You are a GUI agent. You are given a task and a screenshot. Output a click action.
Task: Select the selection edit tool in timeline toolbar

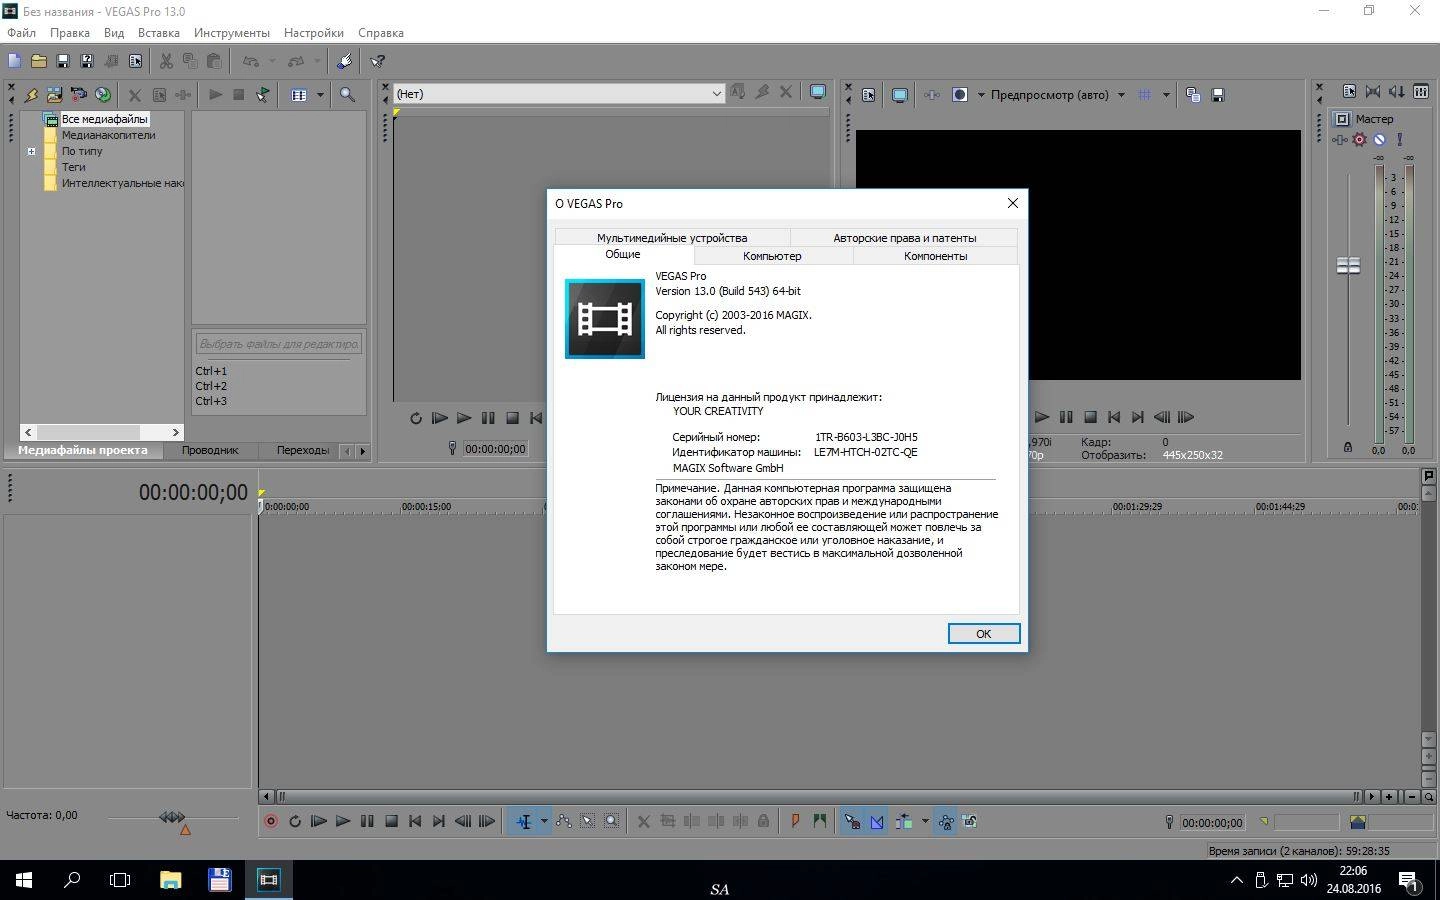pyautogui.click(x=588, y=821)
